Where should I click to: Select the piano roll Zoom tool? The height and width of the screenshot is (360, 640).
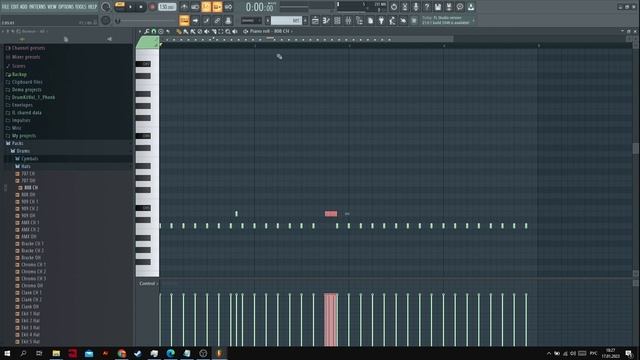click(228, 31)
